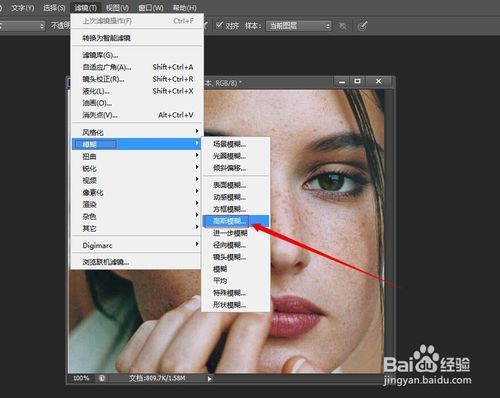
Task: Open the 选择(S) menu
Action: point(54,8)
